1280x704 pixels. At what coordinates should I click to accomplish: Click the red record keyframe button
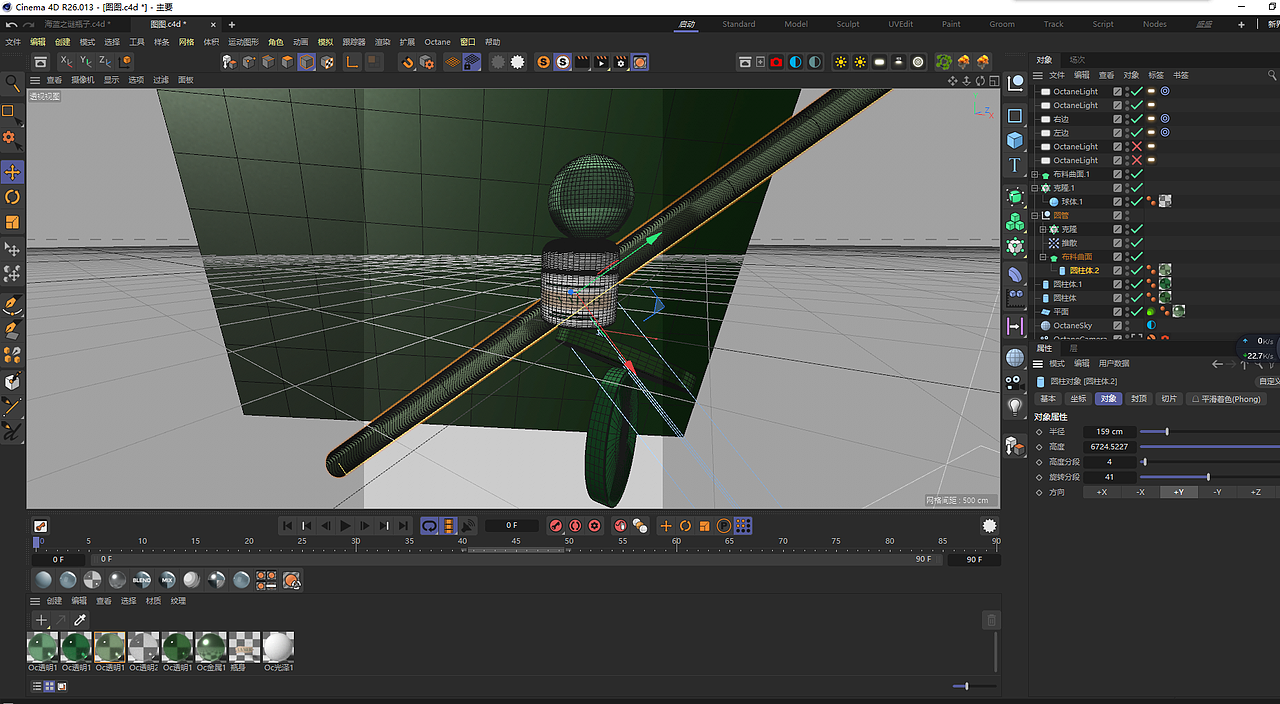click(x=556, y=526)
